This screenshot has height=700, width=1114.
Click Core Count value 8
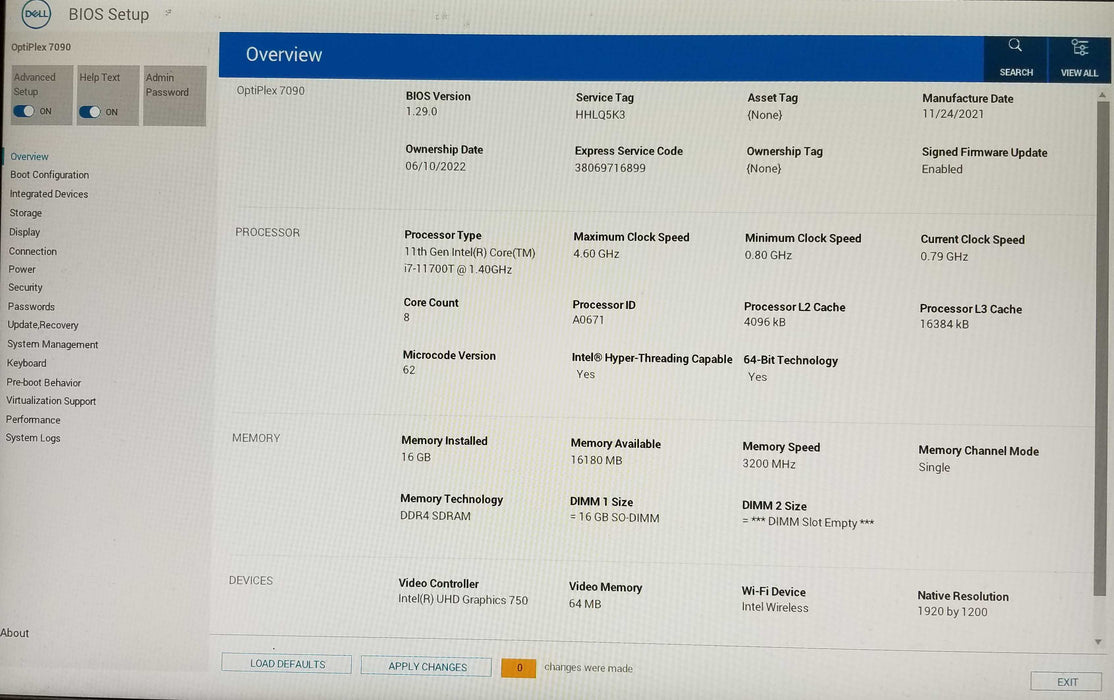pos(406,318)
